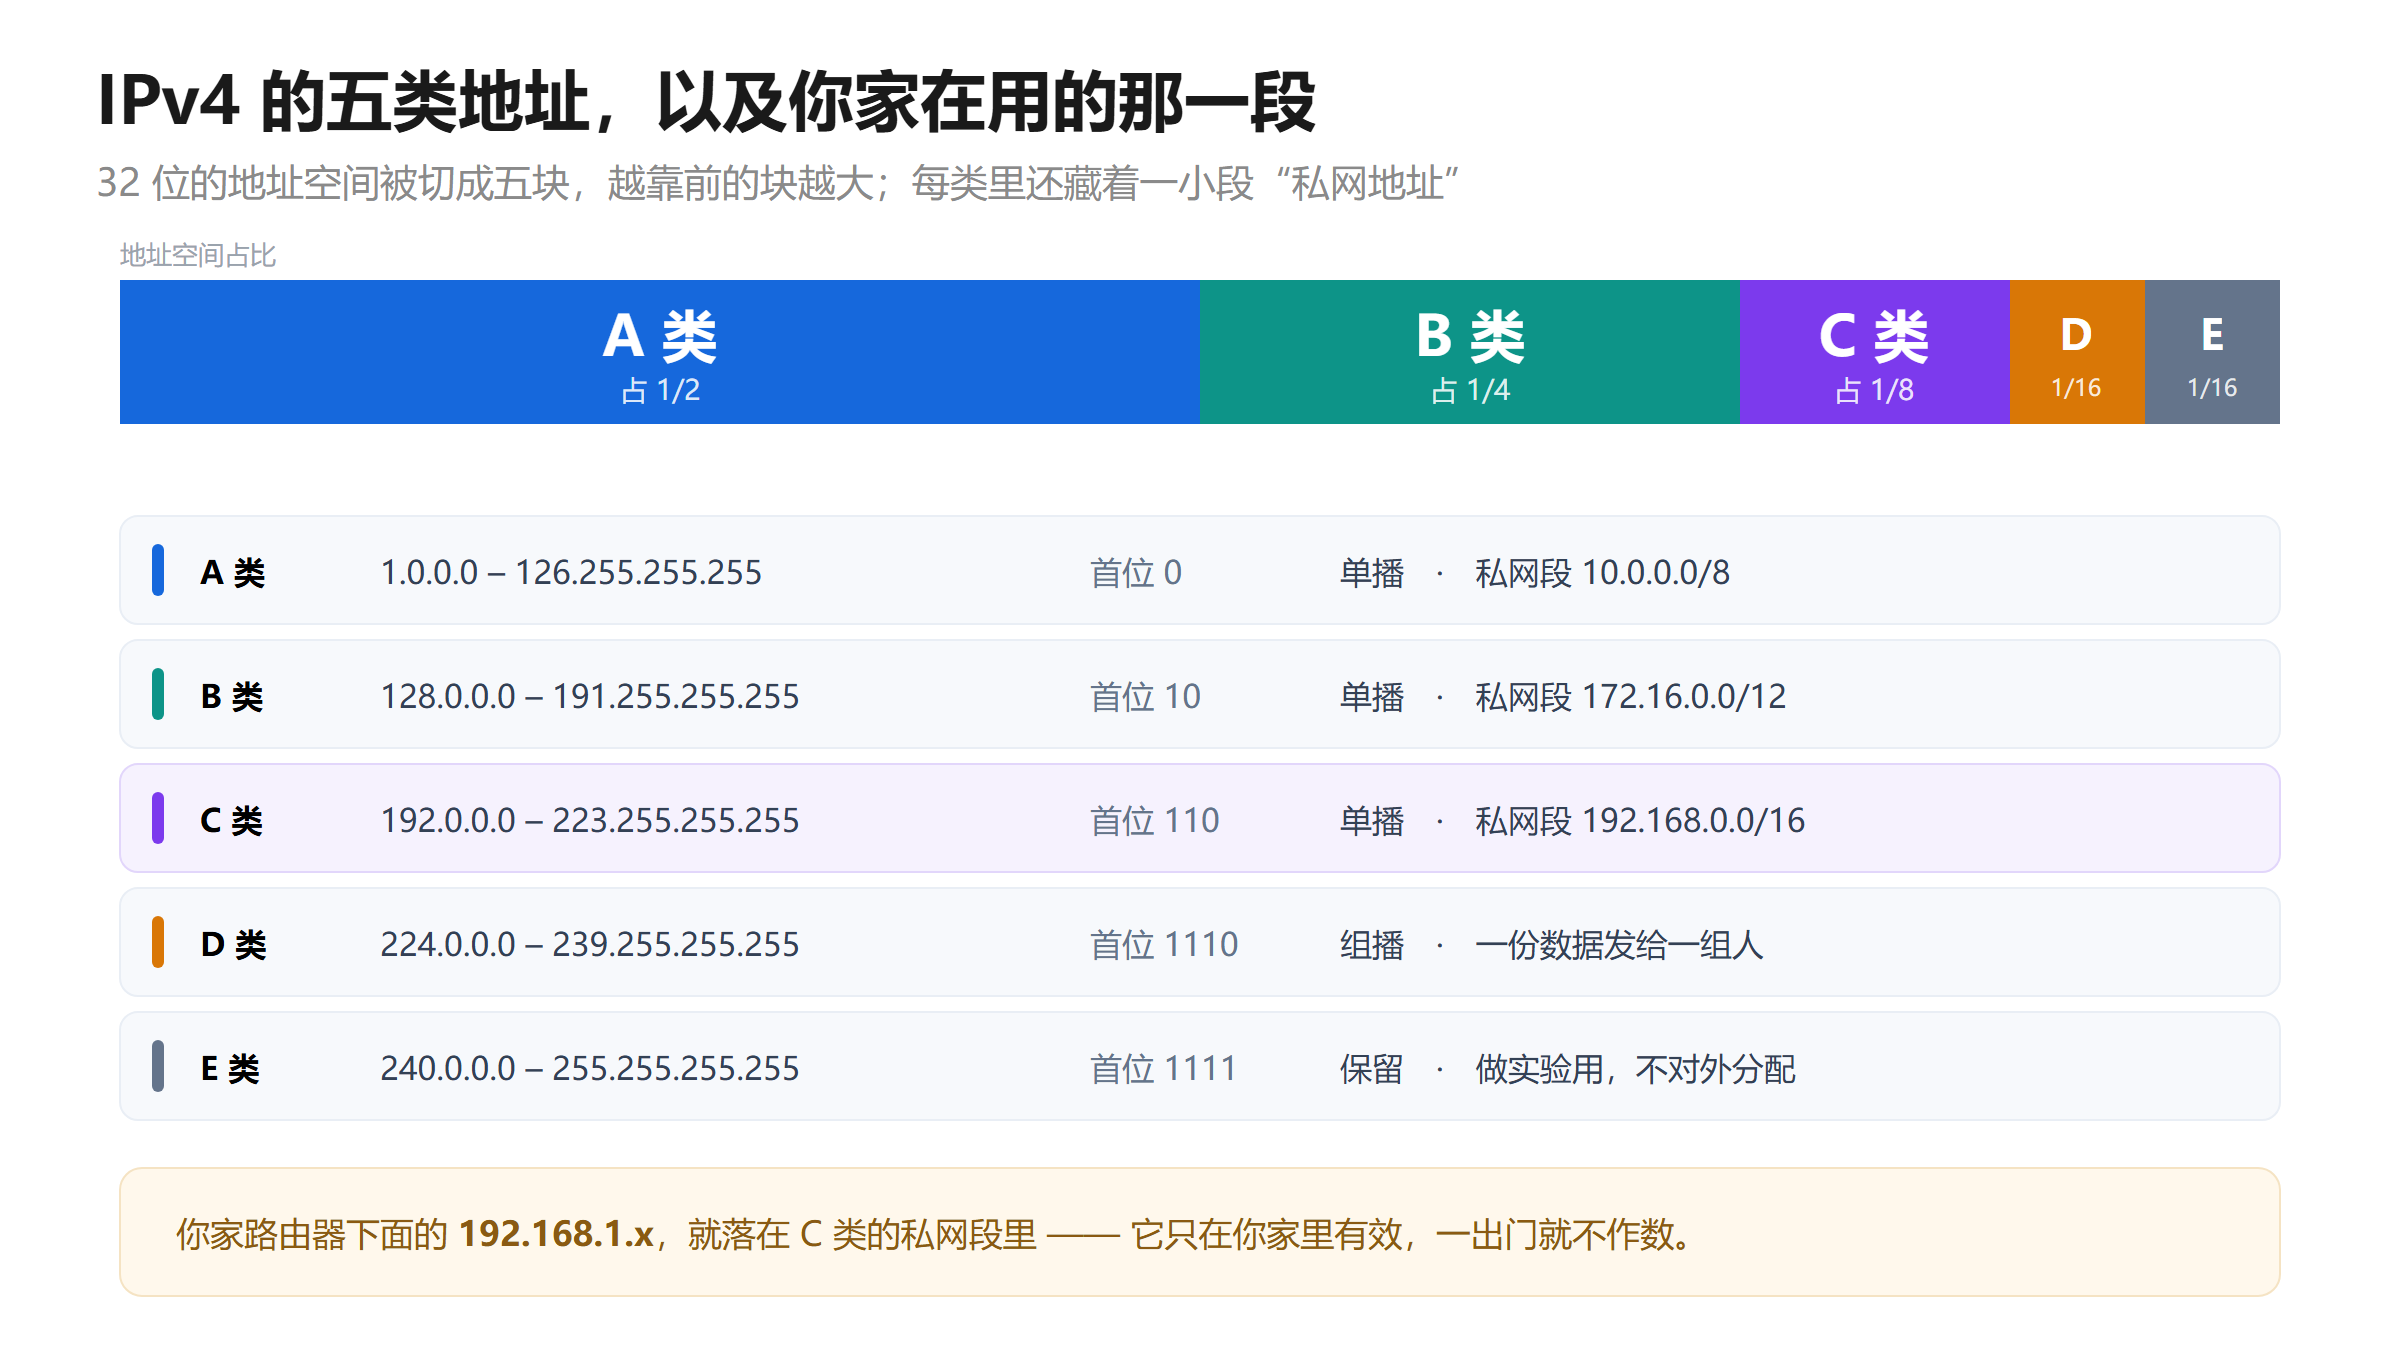Viewport: 2400px width, 1350px height.
Task: Click the text 首位 1111
Action: [1163, 1068]
